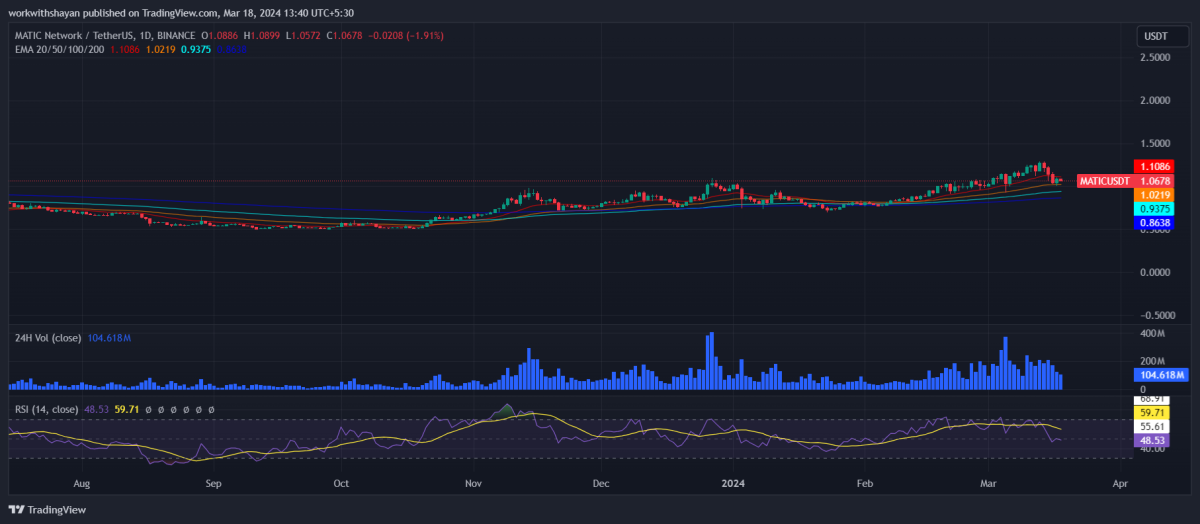This screenshot has height=524, width=1200.
Task: Click the TradingView logo icon
Action: pos(18,509)
